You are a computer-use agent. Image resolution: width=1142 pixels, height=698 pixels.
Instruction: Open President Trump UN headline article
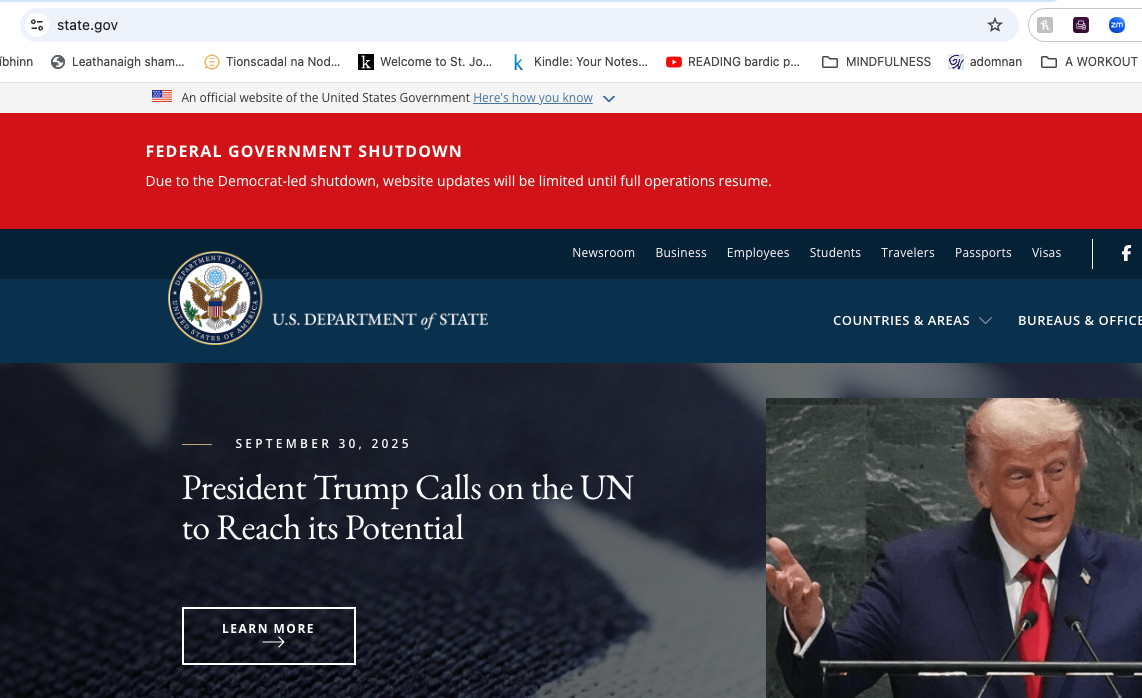tap(407, 508)
